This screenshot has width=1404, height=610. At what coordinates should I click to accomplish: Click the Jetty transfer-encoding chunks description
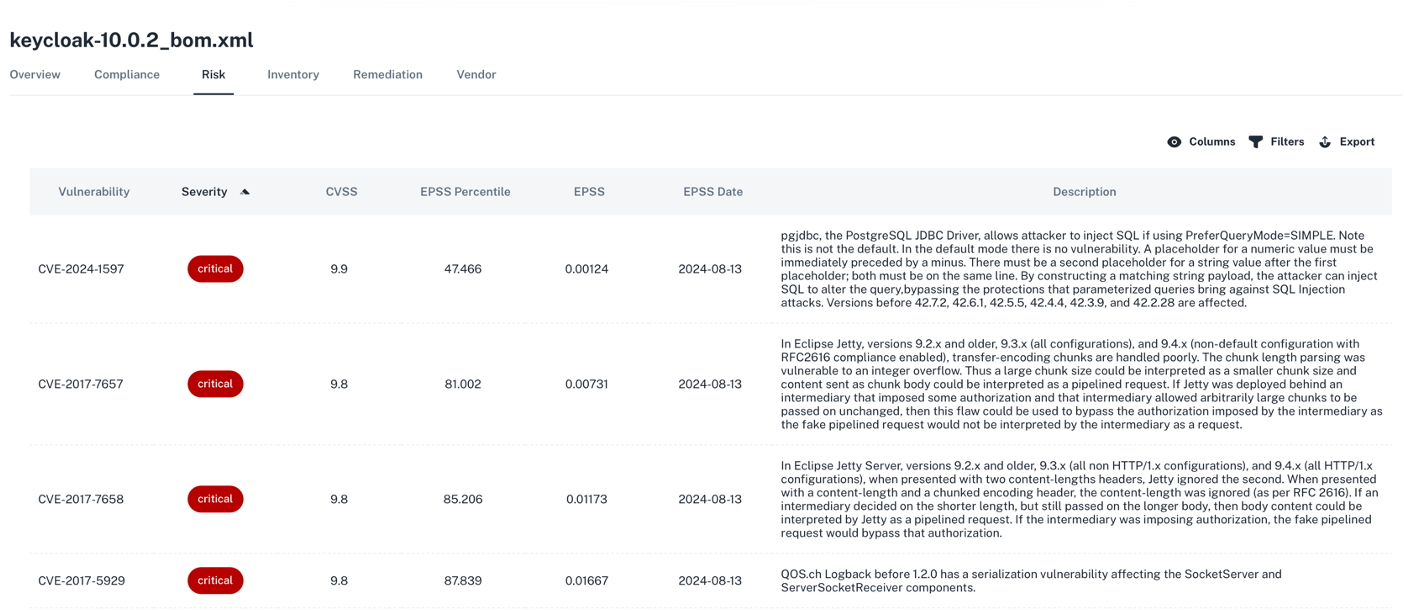click(1082, 384)
